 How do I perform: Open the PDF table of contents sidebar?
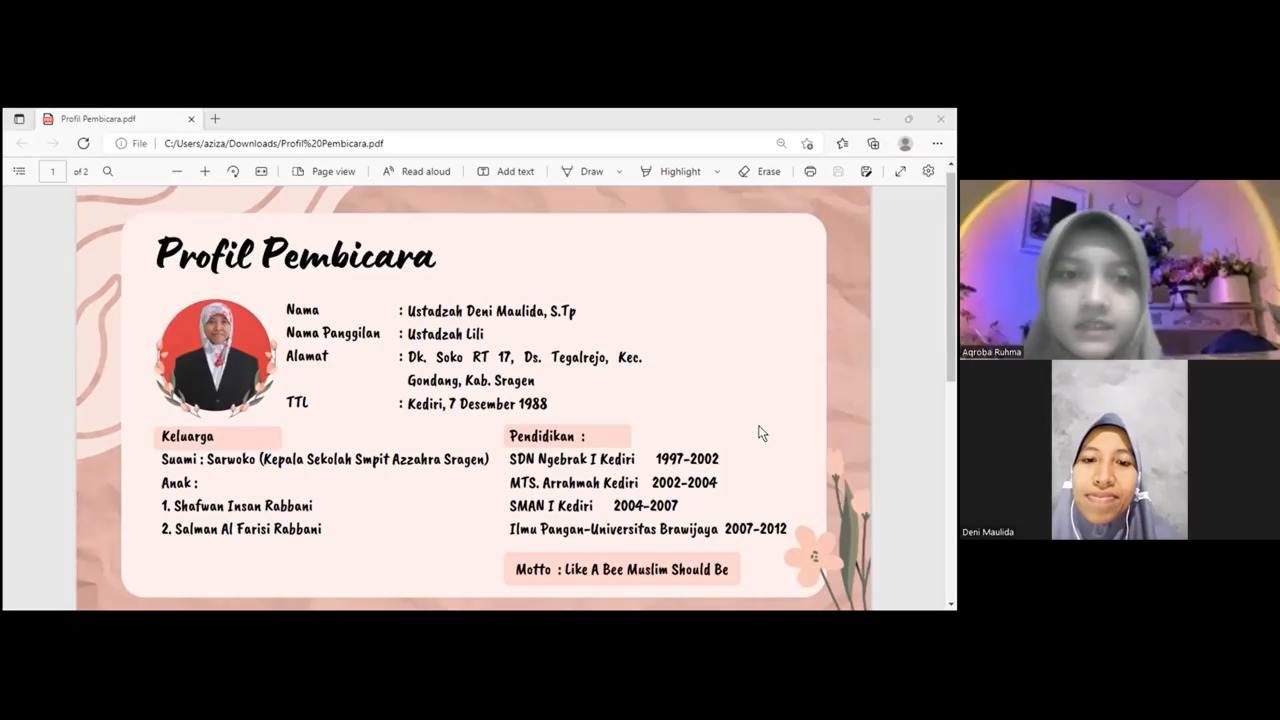[19, 171]
